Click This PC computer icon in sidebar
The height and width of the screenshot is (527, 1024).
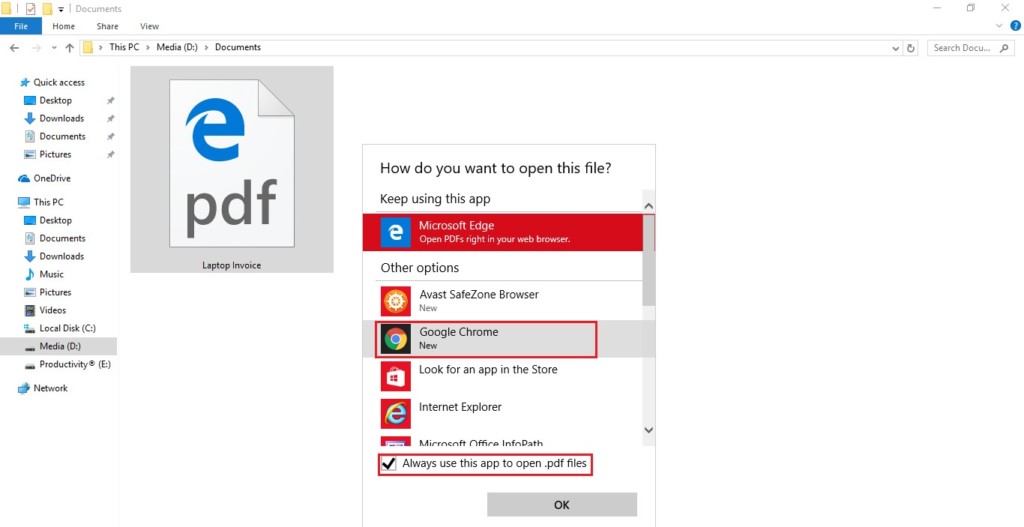pos(24,202)
